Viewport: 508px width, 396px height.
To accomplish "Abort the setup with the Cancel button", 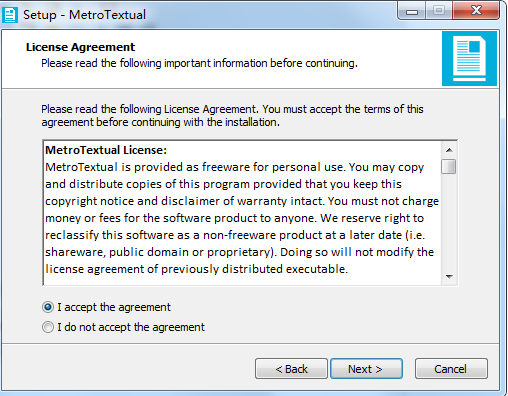I will coord(451,369).
